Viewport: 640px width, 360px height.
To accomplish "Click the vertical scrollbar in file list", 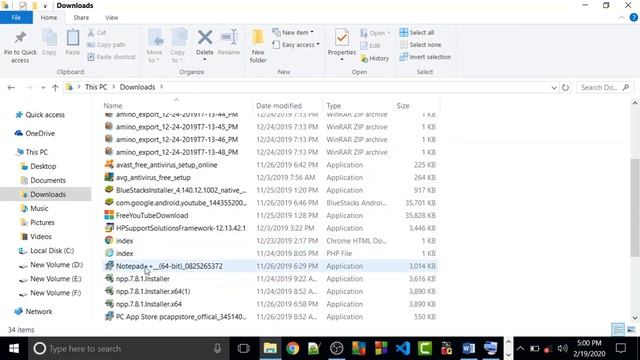I will coord(635,207).
